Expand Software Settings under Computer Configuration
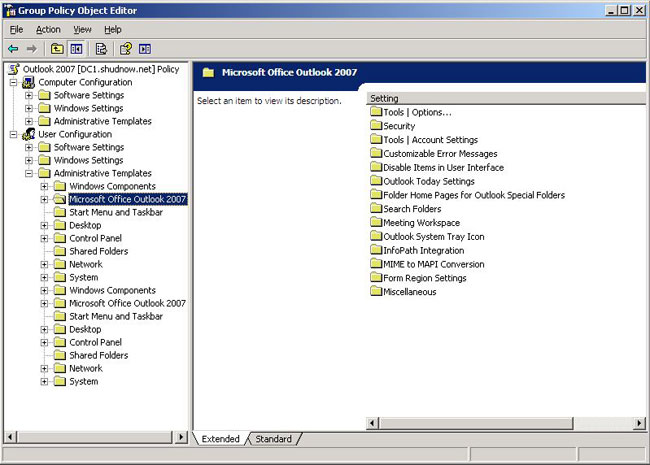Viewport: 650px width, 465px height. [x=29, y=95]
